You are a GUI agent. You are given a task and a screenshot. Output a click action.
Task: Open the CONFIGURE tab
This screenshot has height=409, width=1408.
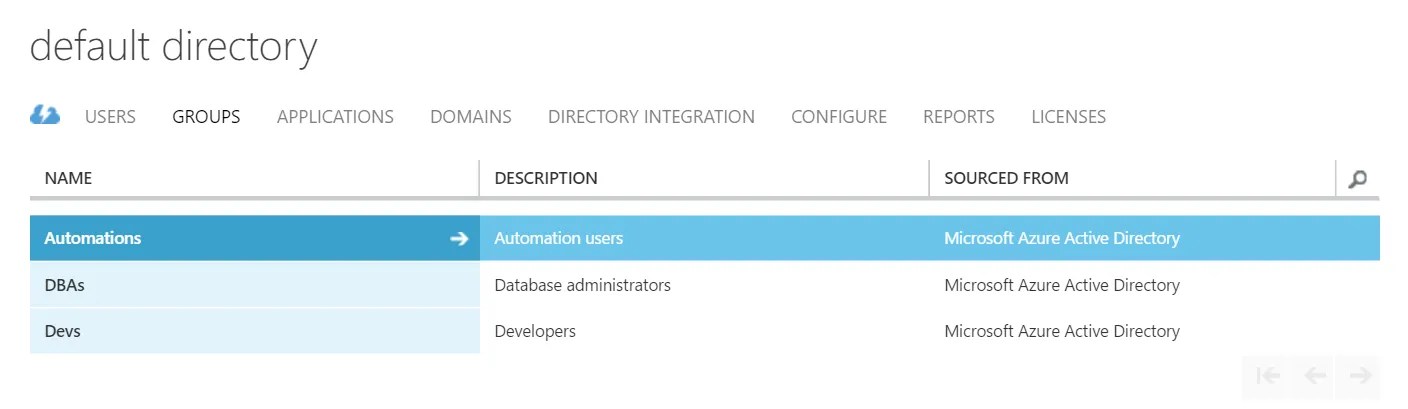[838, 116]
